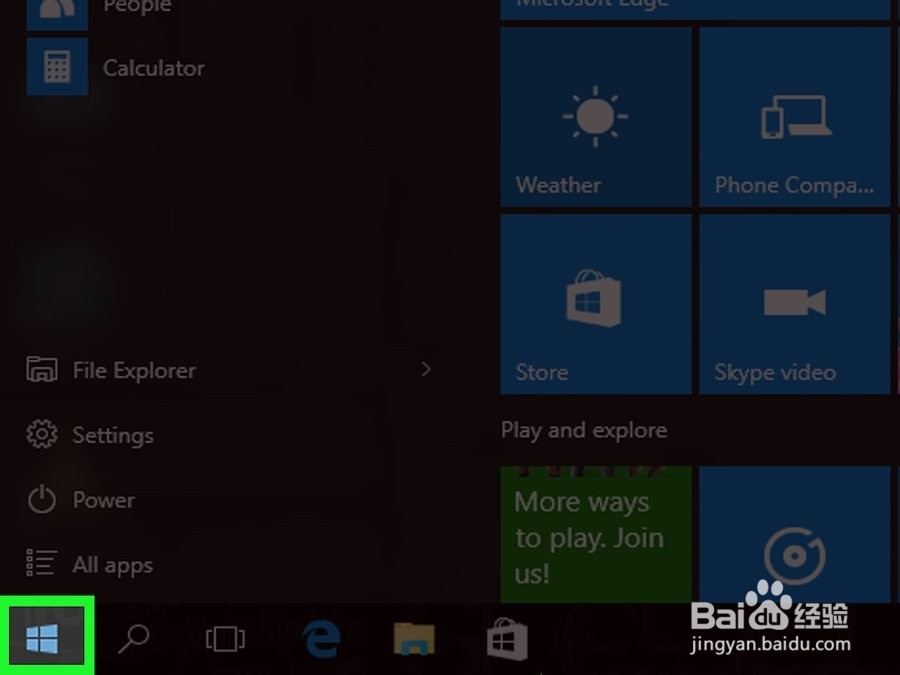Open the Calculator app
Image resolution: width=900 pixels, height=675 pixels.
tap(120, 67)
